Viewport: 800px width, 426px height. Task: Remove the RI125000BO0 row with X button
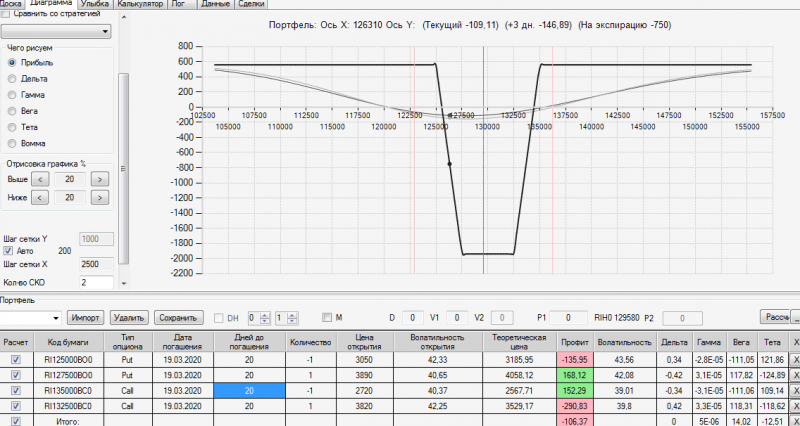(795, 360)
